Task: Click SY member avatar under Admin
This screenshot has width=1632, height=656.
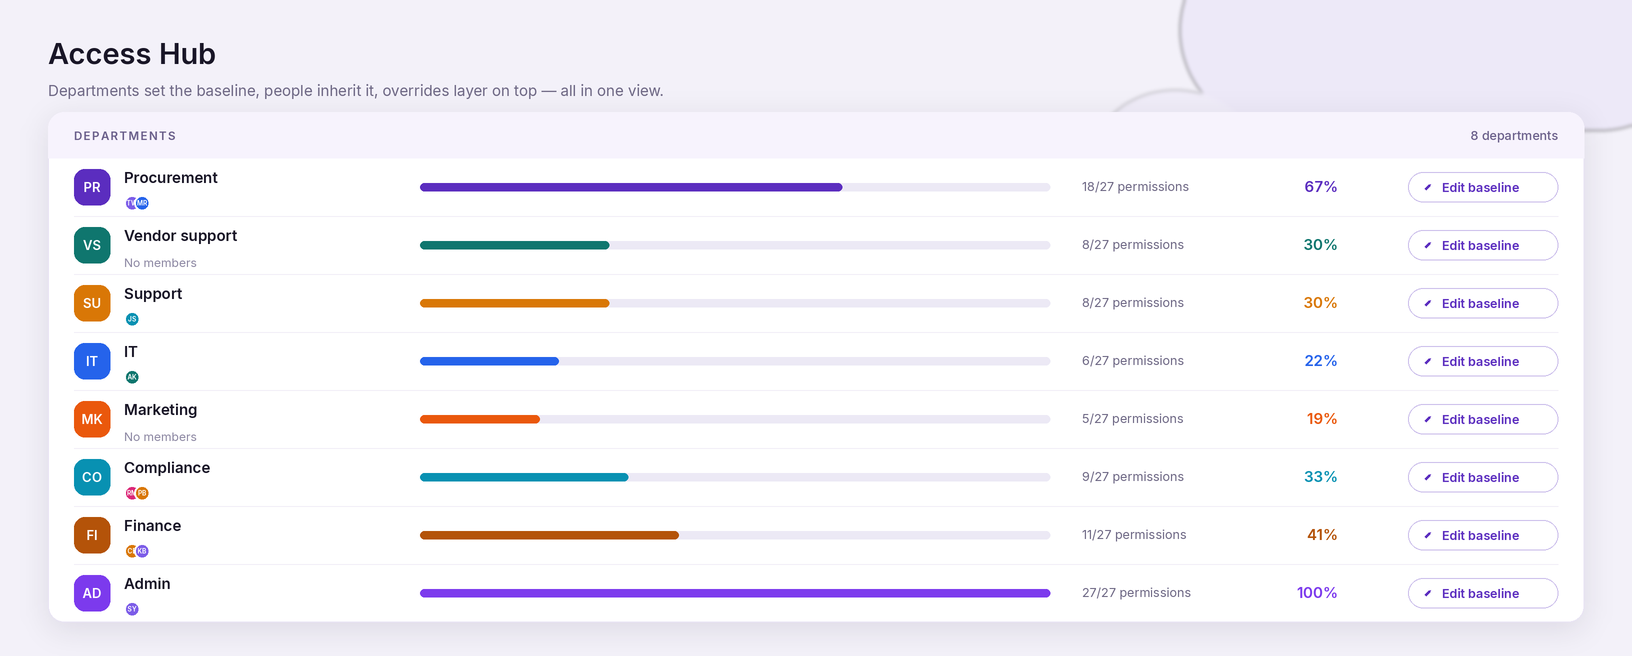Action: [x=132, y=609]
